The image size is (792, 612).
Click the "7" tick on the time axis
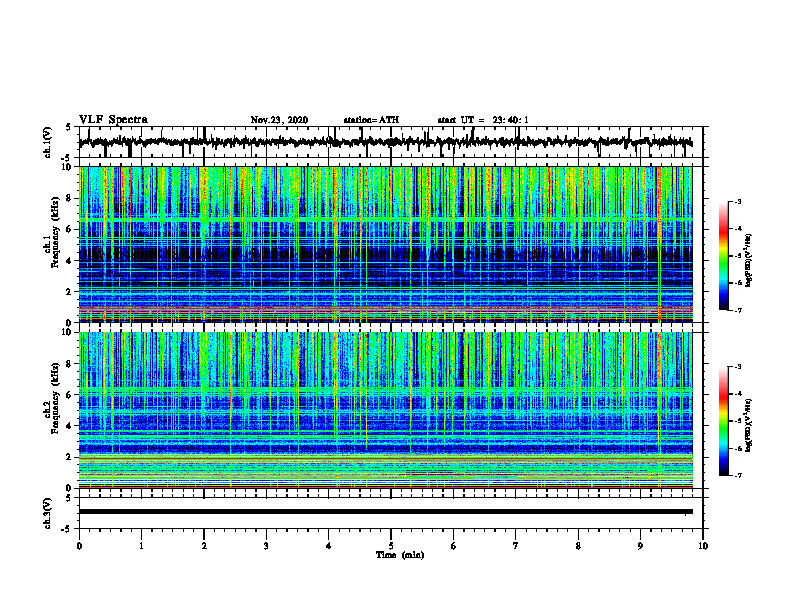[x=516, y=546]
